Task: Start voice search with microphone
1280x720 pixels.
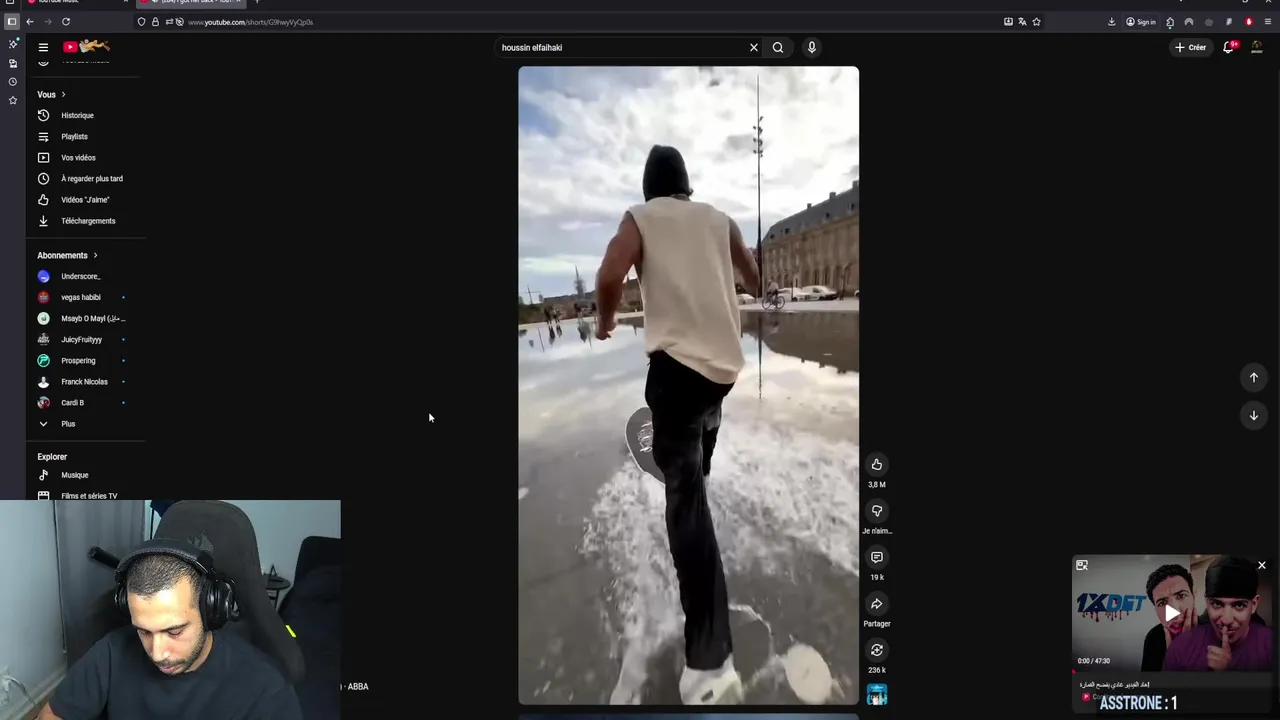Action: [x=811, y=47]
